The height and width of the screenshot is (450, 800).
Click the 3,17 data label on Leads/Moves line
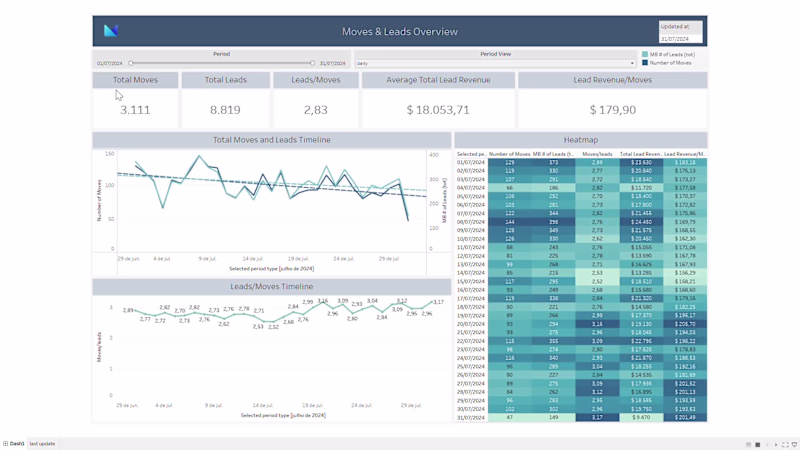pos(438,302)
